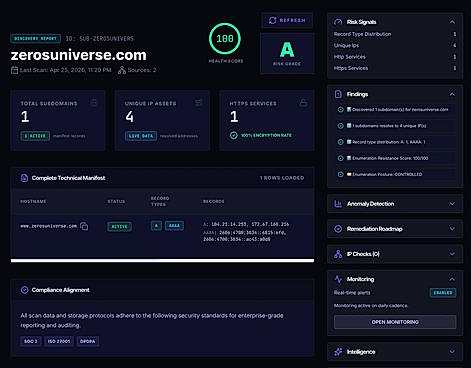Expand the IP Checks (0) panel
The width and height of the screenshot is (471, 368).
452,254
